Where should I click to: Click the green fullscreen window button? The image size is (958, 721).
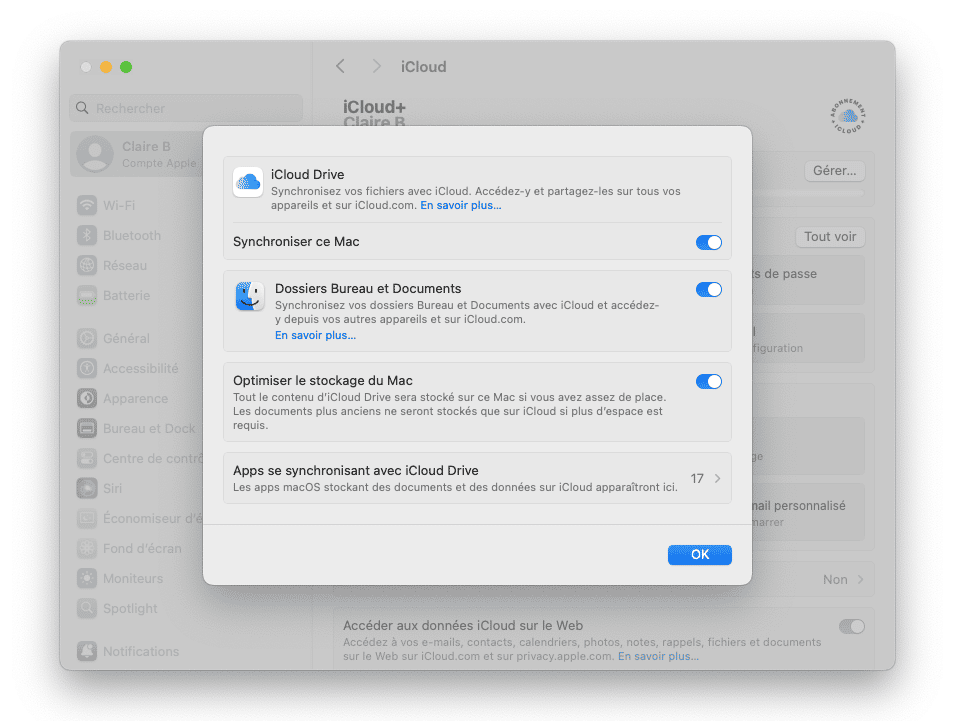[x=126, y=67]
